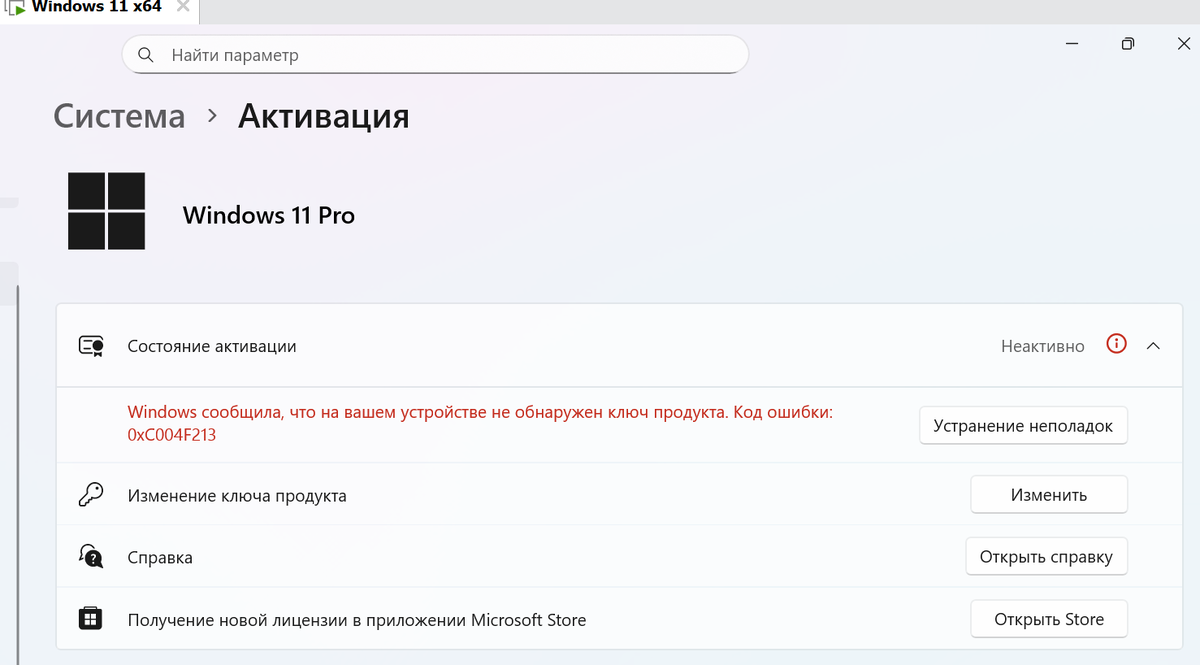1200x665 pixels.
Task: Click the error code 0xC004F213 message
Action: point(480,423)
